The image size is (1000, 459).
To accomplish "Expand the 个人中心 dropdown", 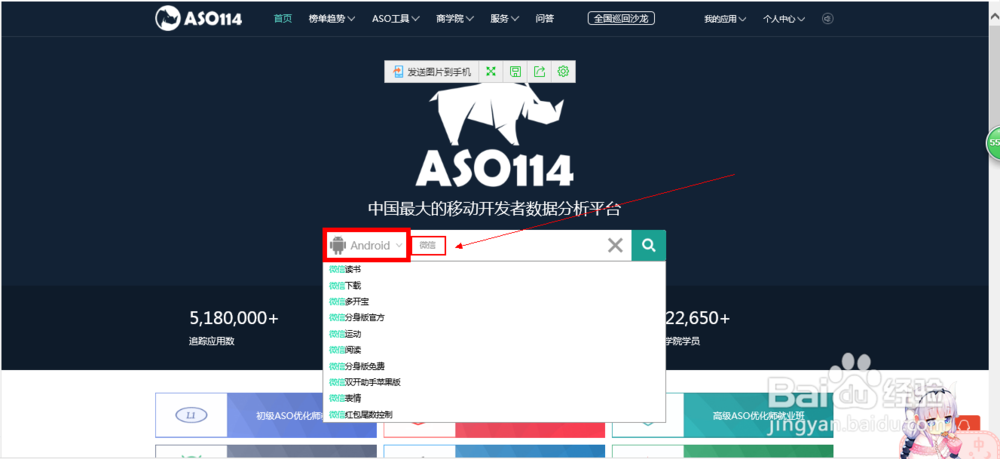I will (784, 19).
